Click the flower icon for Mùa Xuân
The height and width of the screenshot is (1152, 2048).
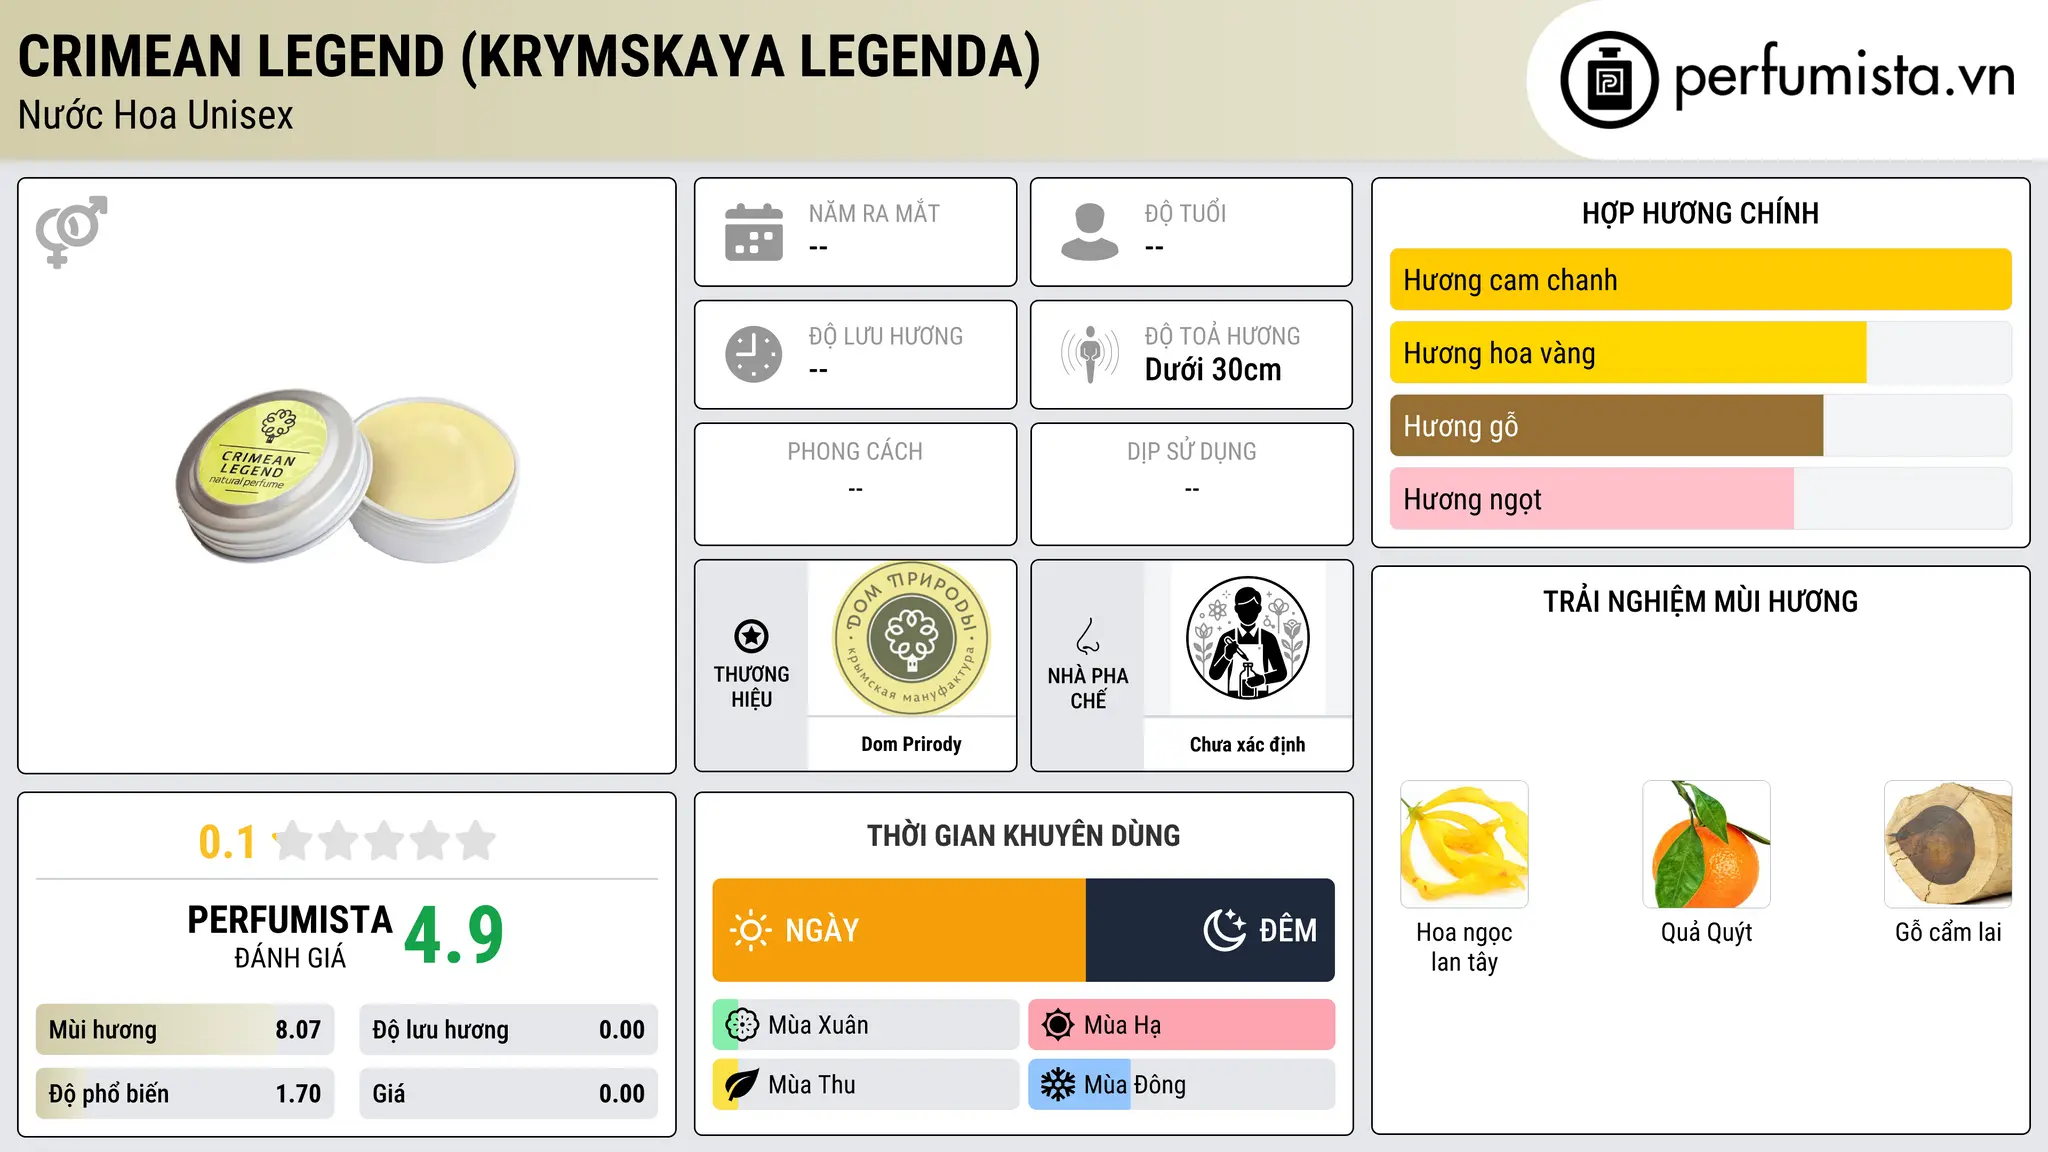[x=742, y=1025]
